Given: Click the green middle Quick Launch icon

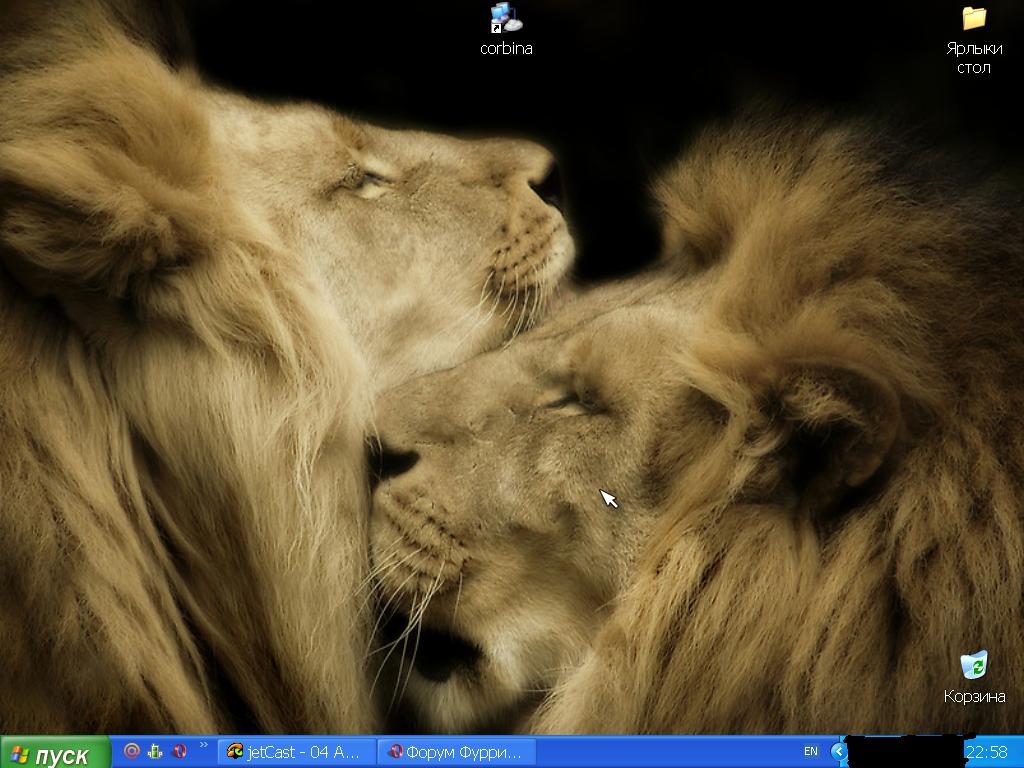Looking at the screenshot, I should [x=155, y=751].
